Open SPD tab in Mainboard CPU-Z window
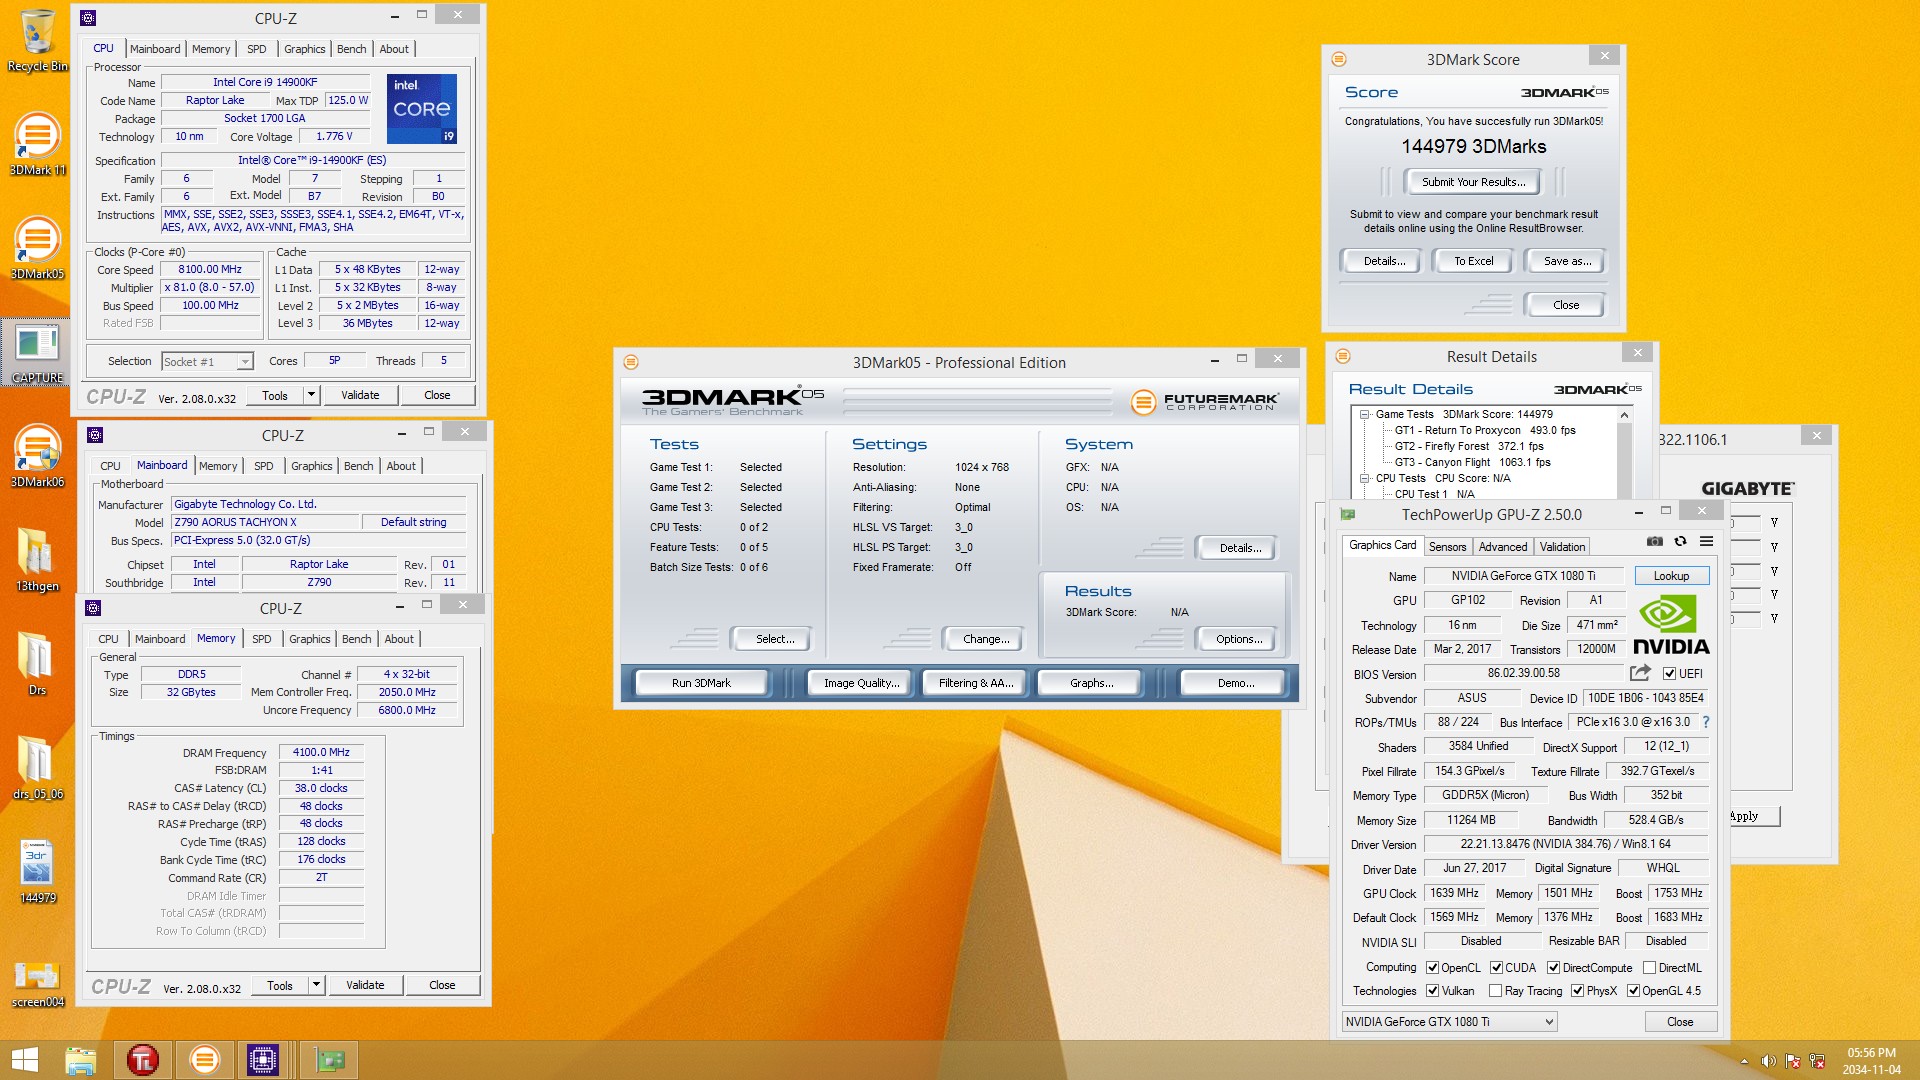The height and width of the screenshot is (1080, 1920). pos(263,466)
